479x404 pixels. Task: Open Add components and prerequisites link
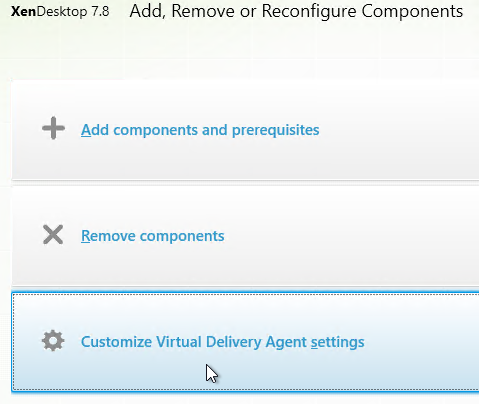click(200, 130)
